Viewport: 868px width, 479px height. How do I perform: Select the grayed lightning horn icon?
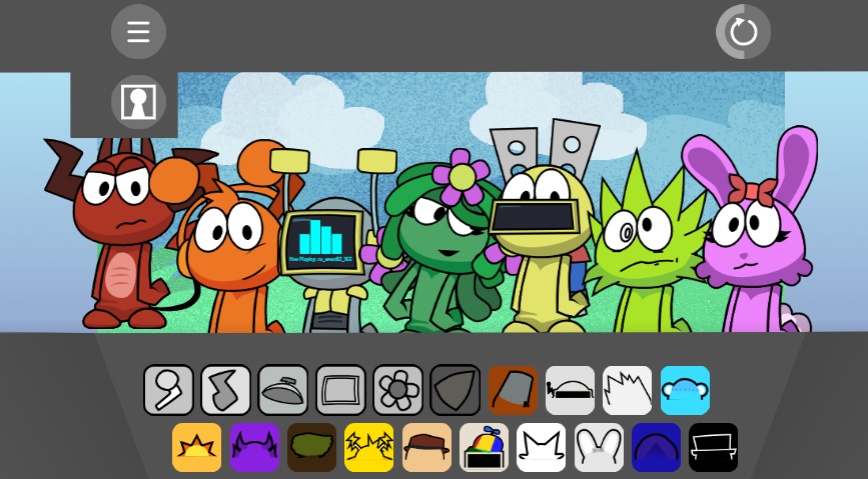(x=225, y=390)
